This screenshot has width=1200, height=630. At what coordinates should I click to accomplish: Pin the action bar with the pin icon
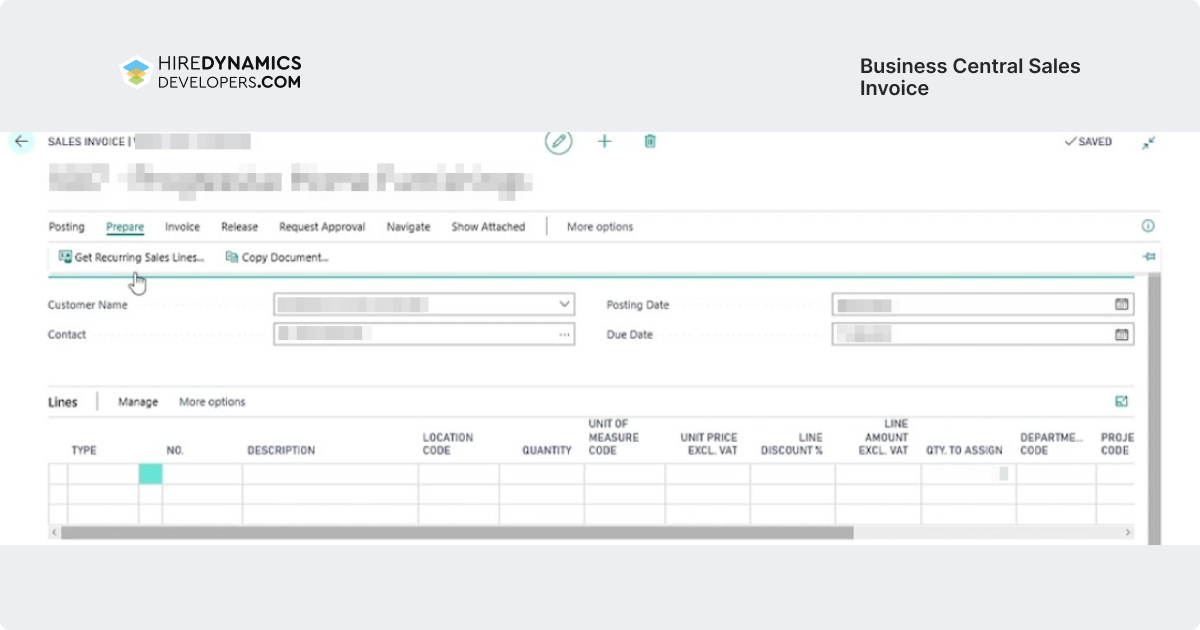[1149, 257]
